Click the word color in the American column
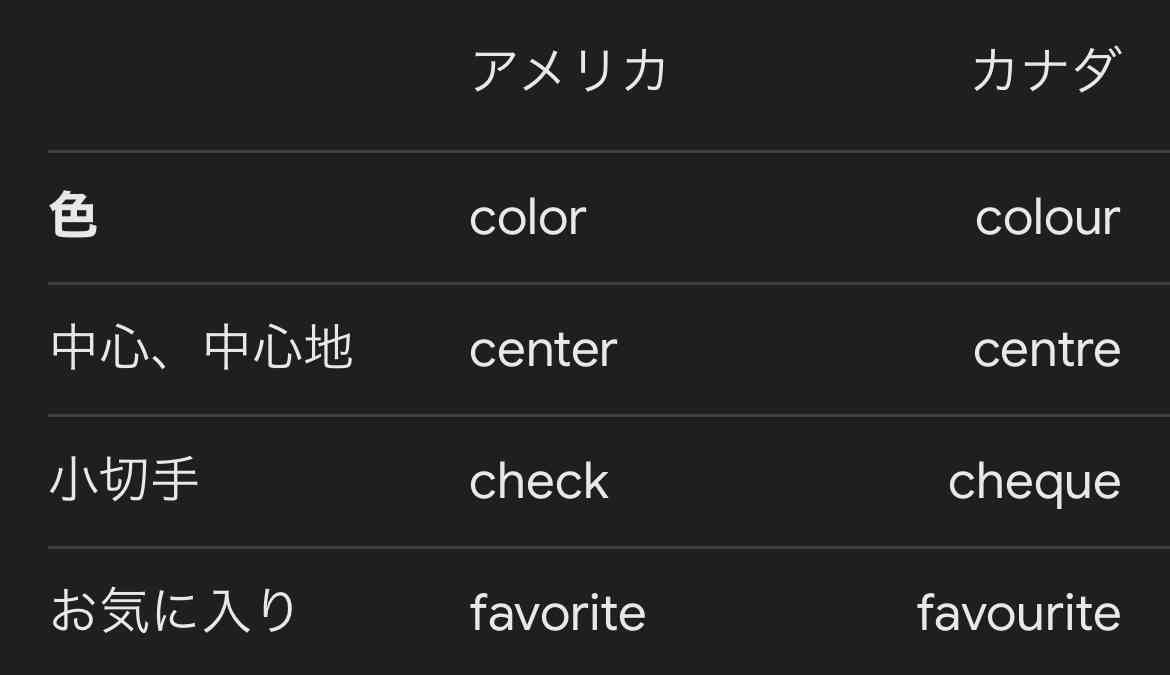The height and width of the screenshot is (675, 1170). click(528, 218)
